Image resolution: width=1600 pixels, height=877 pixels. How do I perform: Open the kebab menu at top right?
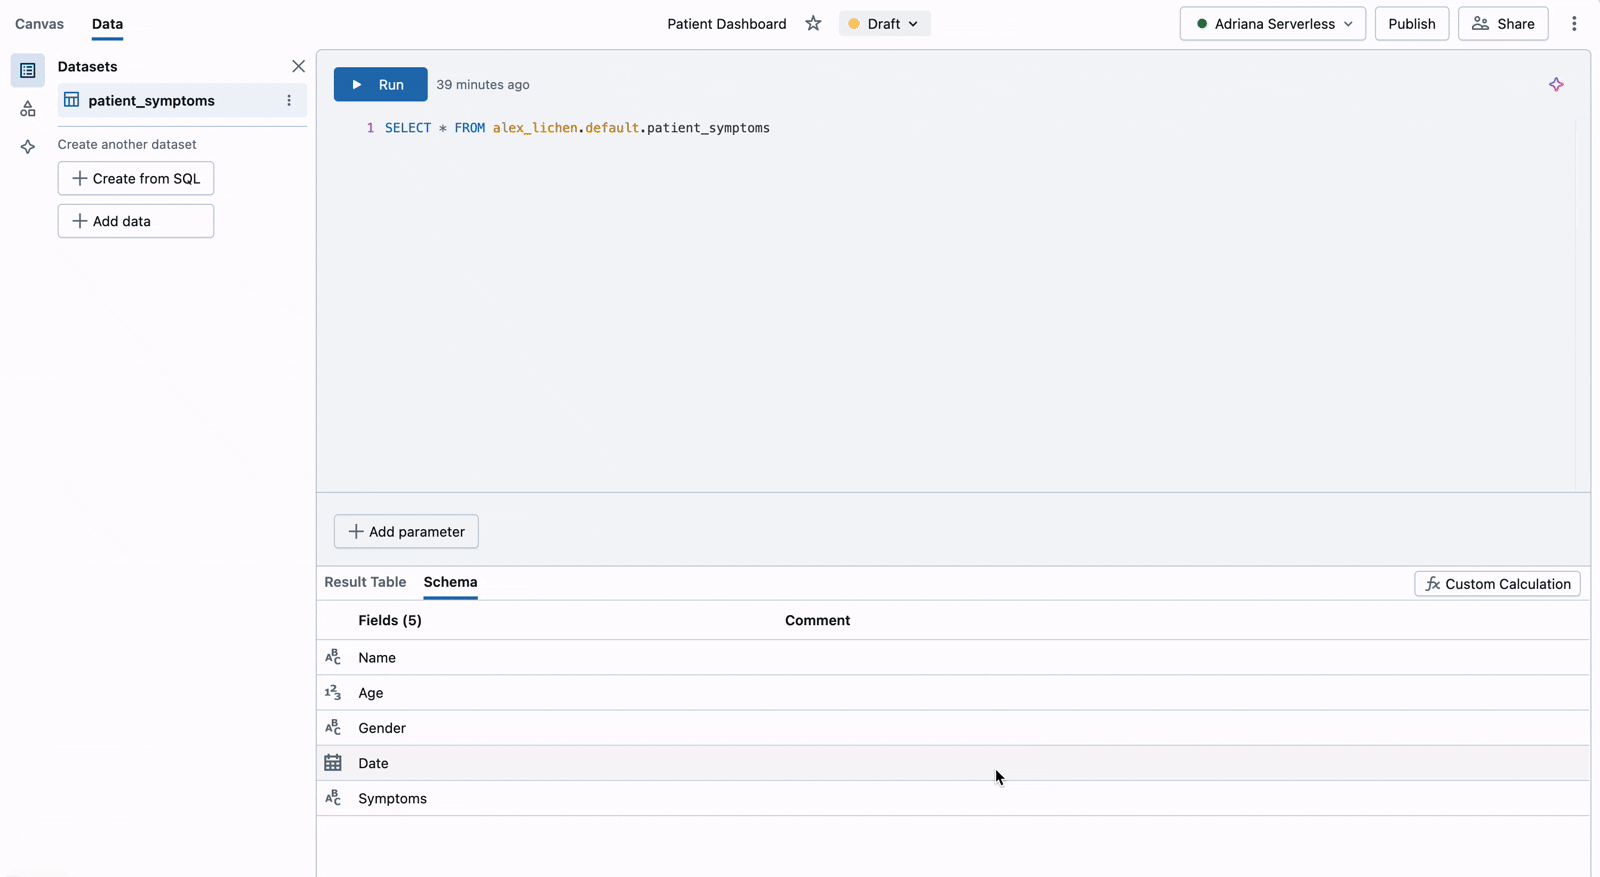[x=1574, y=24]
